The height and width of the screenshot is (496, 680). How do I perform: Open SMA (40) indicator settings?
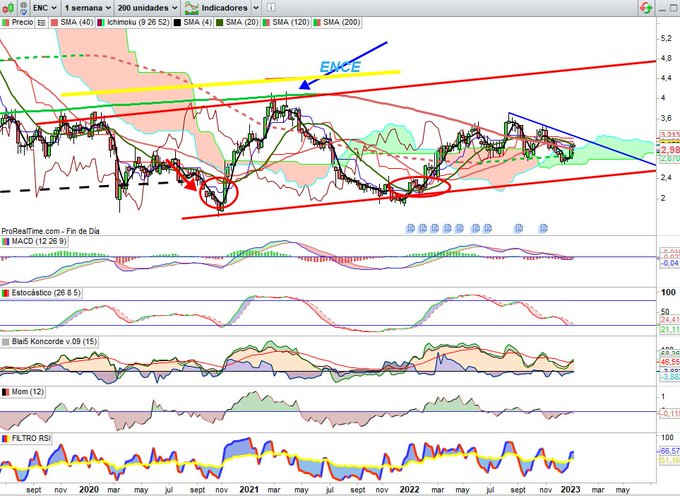[77, 22]
